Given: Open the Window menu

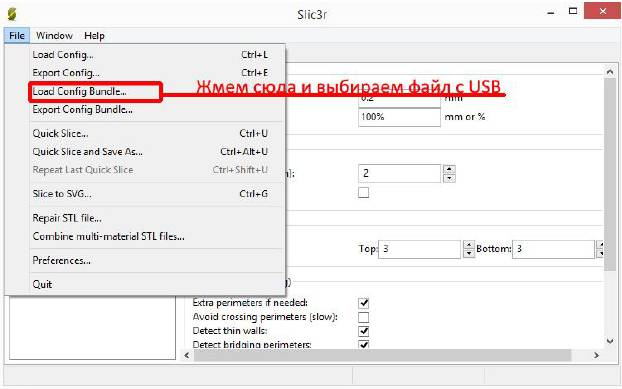Looking at the screenshot, I should pyautogui.click(x=54, y=36).
